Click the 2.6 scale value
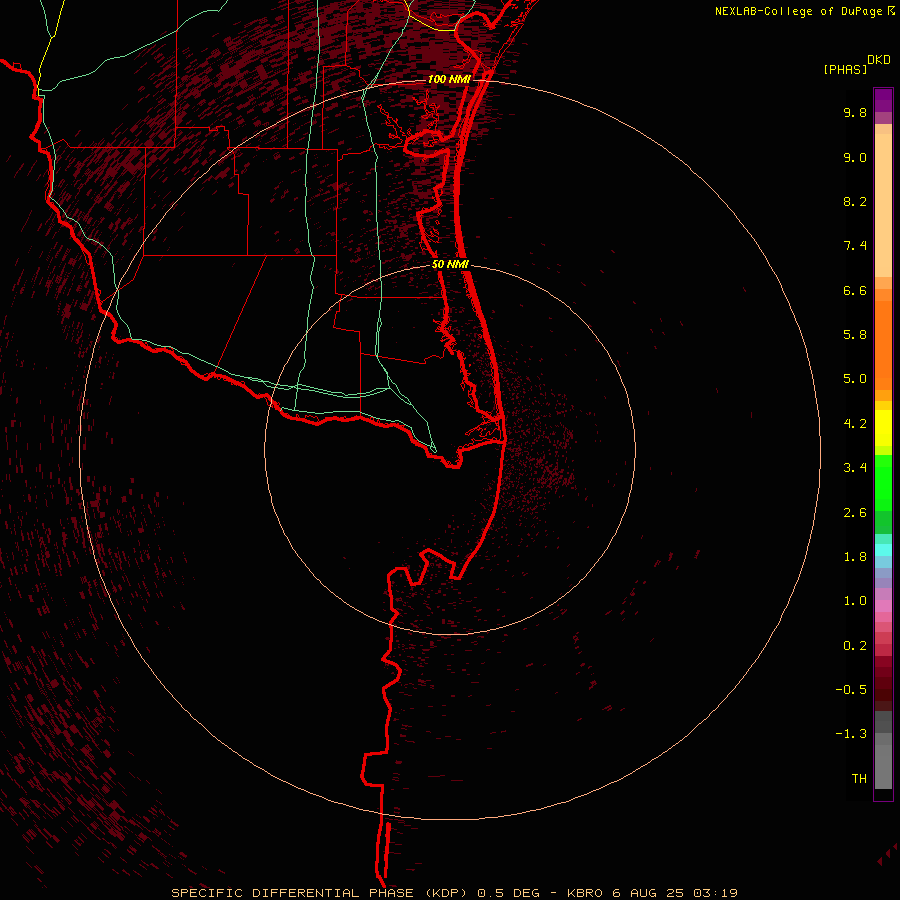 [x=855, y=513]
